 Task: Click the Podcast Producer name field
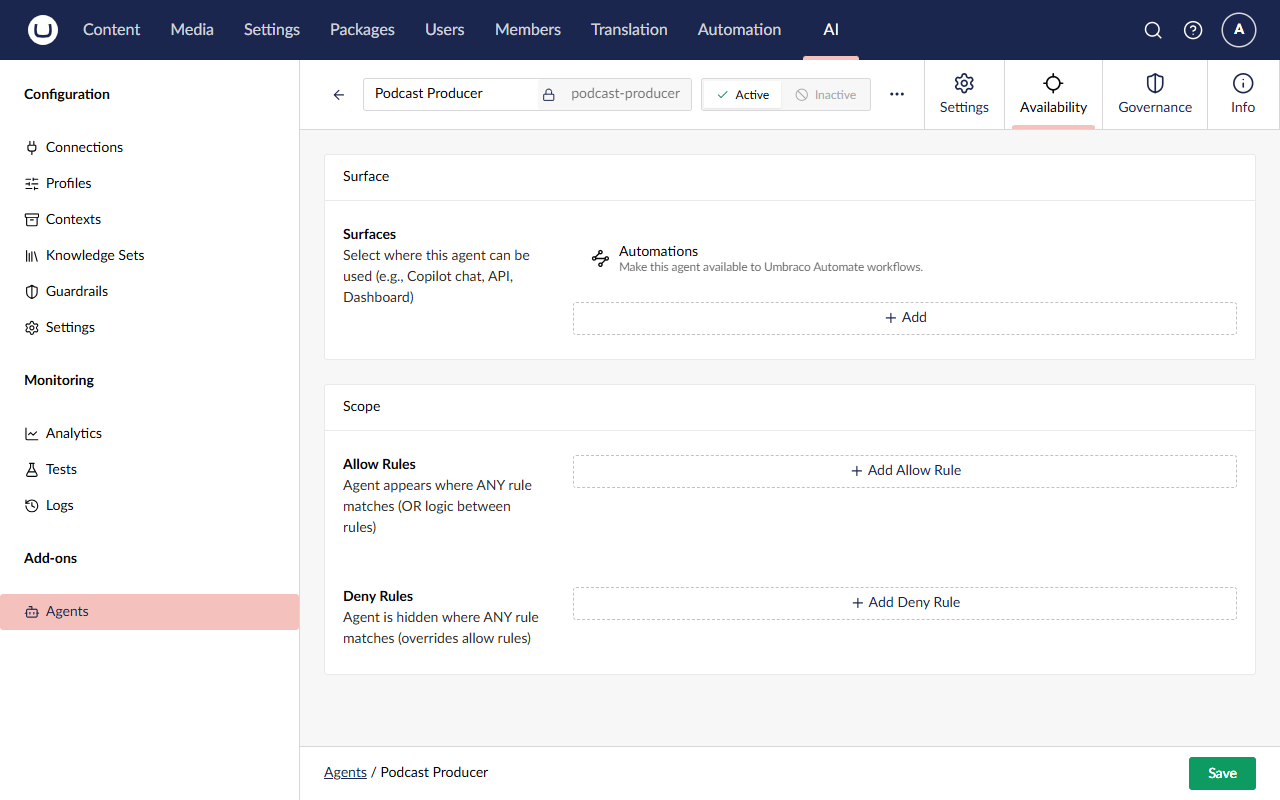tap(450, 94)
